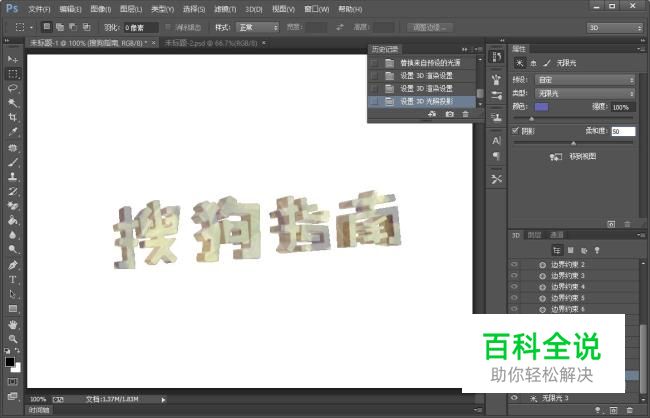
Task: Set history brush source for 替换来自预设的光源 state
Action: point(374,63)
